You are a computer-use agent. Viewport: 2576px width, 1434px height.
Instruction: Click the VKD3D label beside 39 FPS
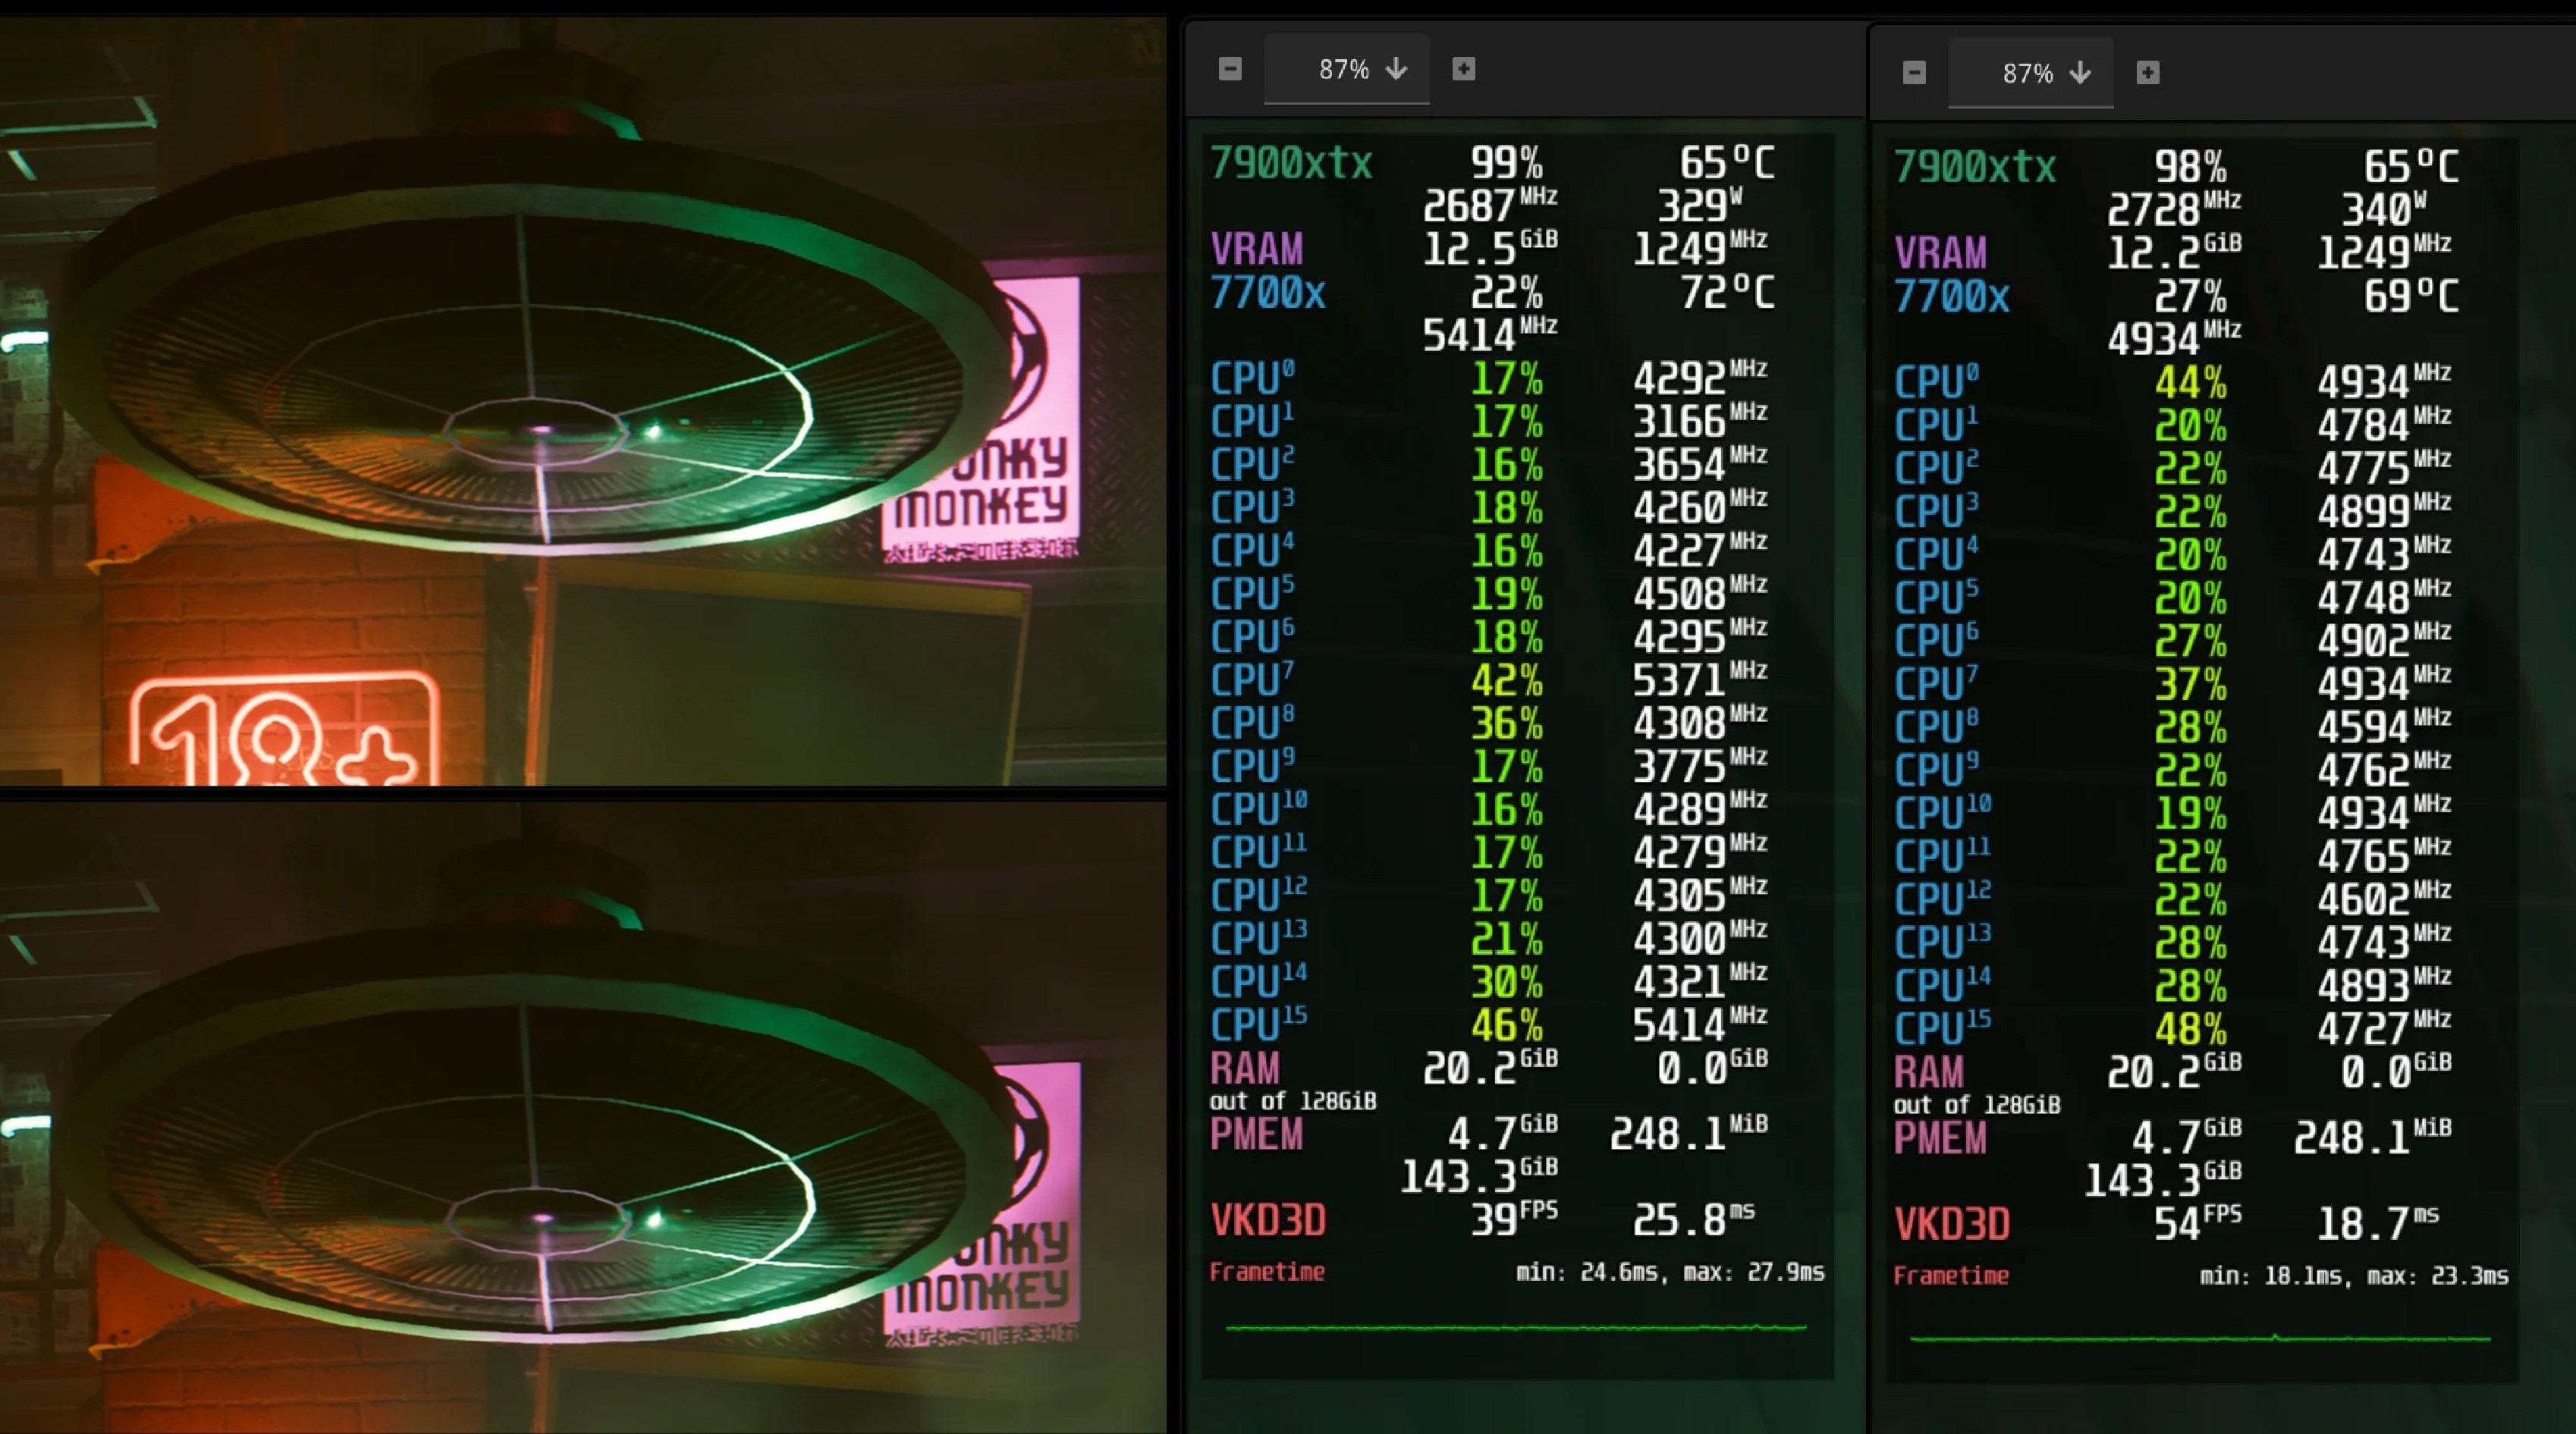coord(1268,1220)
